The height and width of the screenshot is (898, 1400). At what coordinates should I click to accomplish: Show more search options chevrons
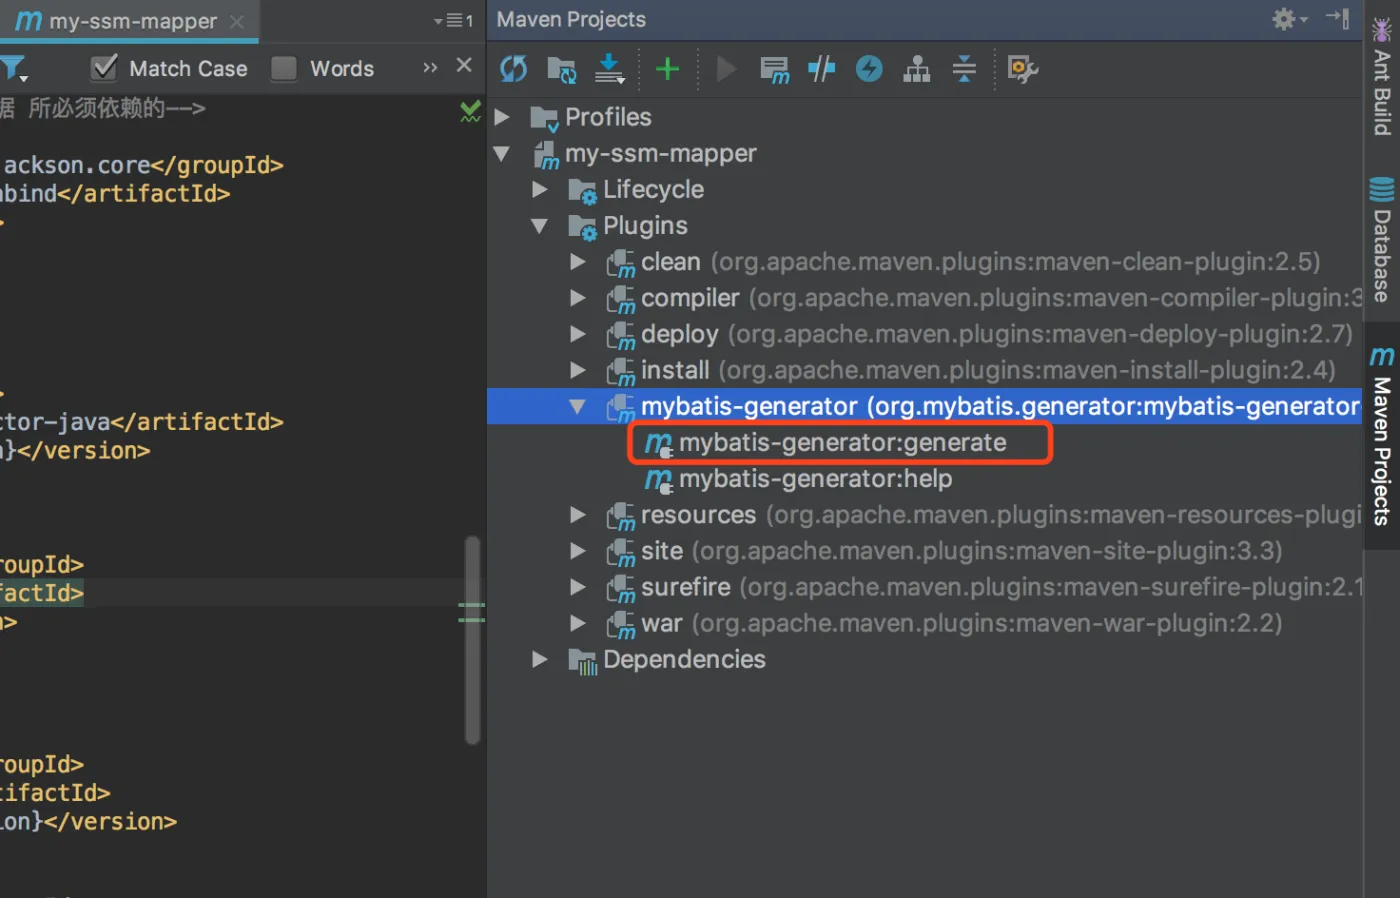tap(430, 67)
